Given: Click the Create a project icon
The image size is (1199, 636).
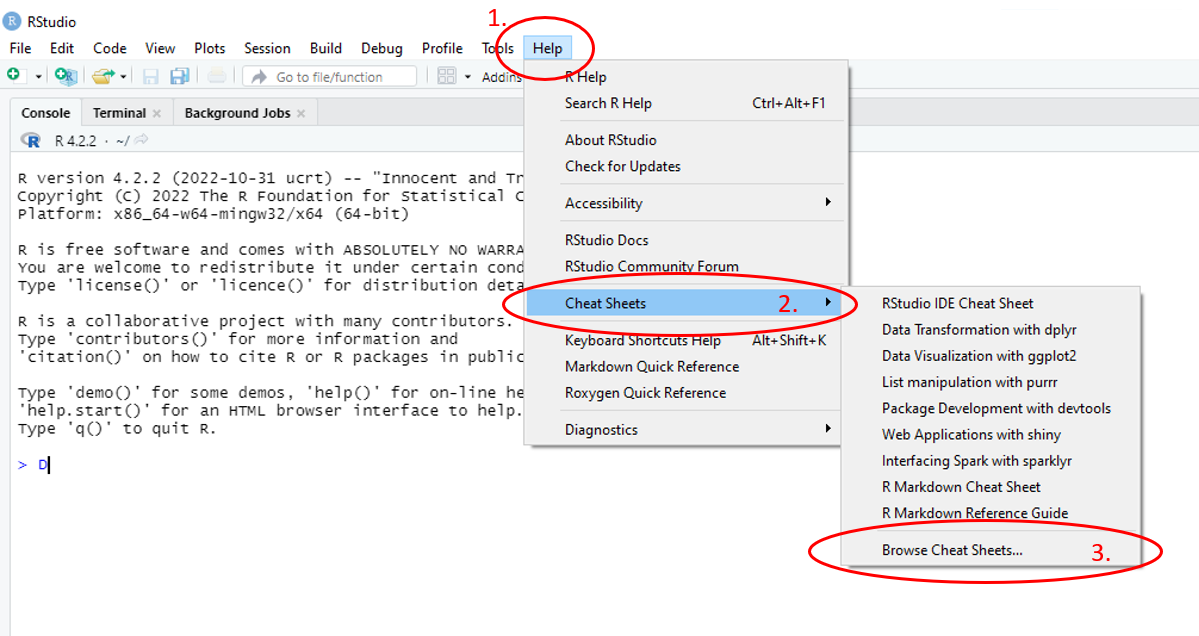Looking at the screenshot, I should coord(66,76).
